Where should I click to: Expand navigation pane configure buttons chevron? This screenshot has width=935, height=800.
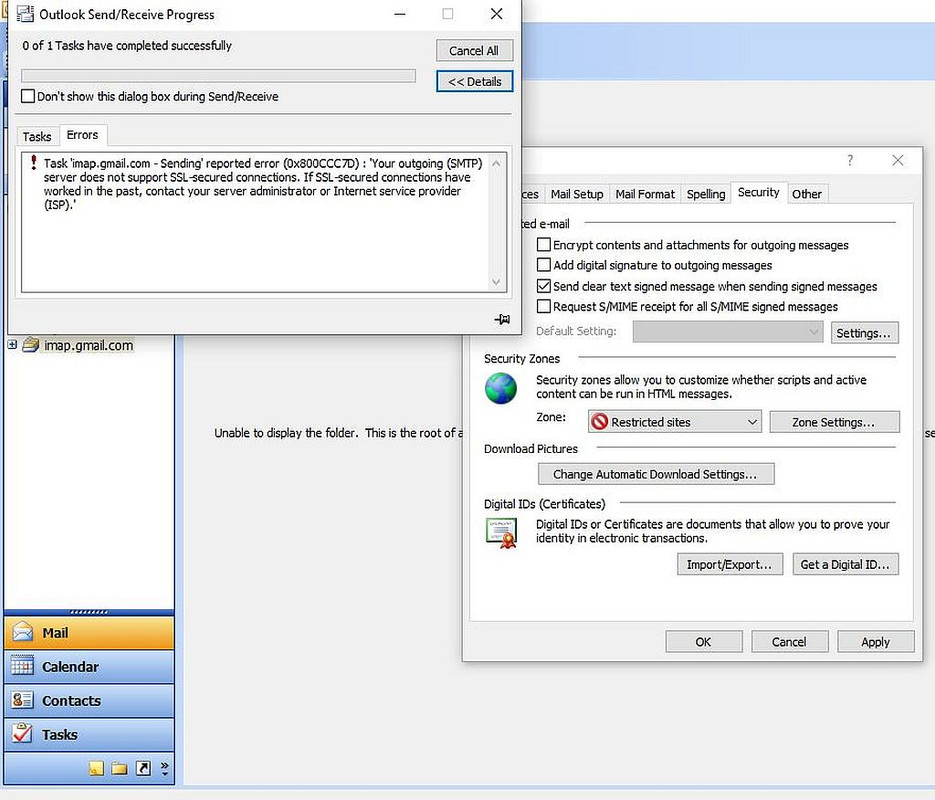(165, 768)
